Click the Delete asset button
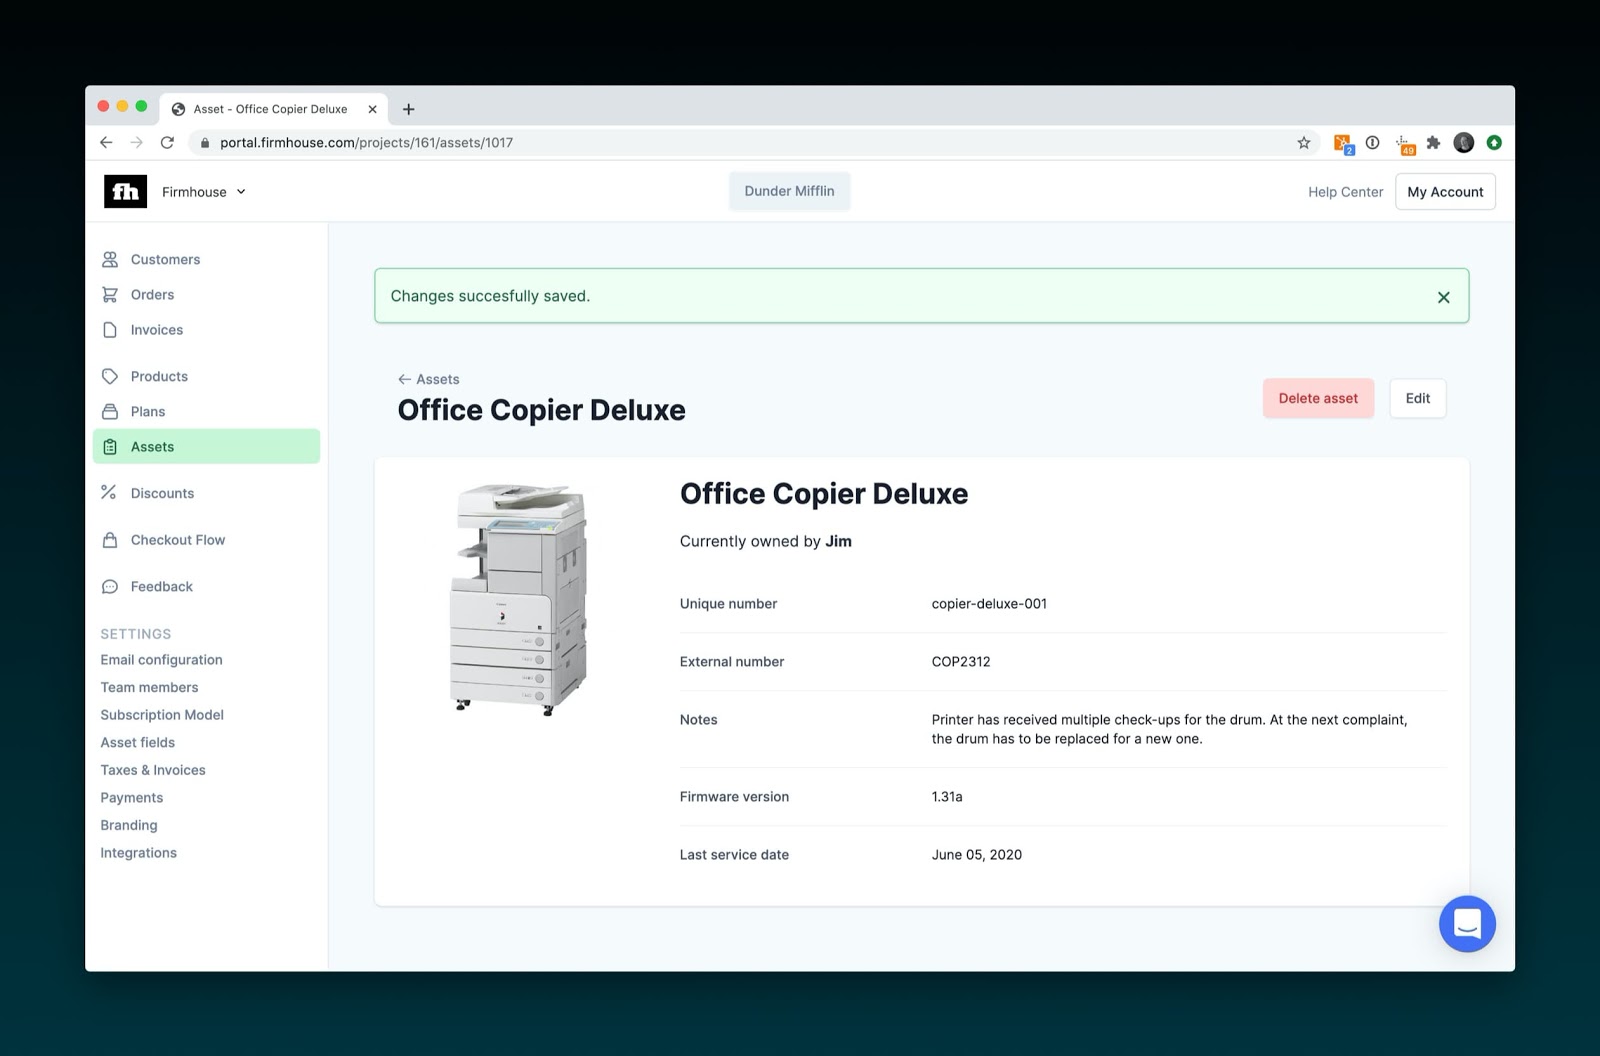1600x1056 pixels. (1318, 398)
